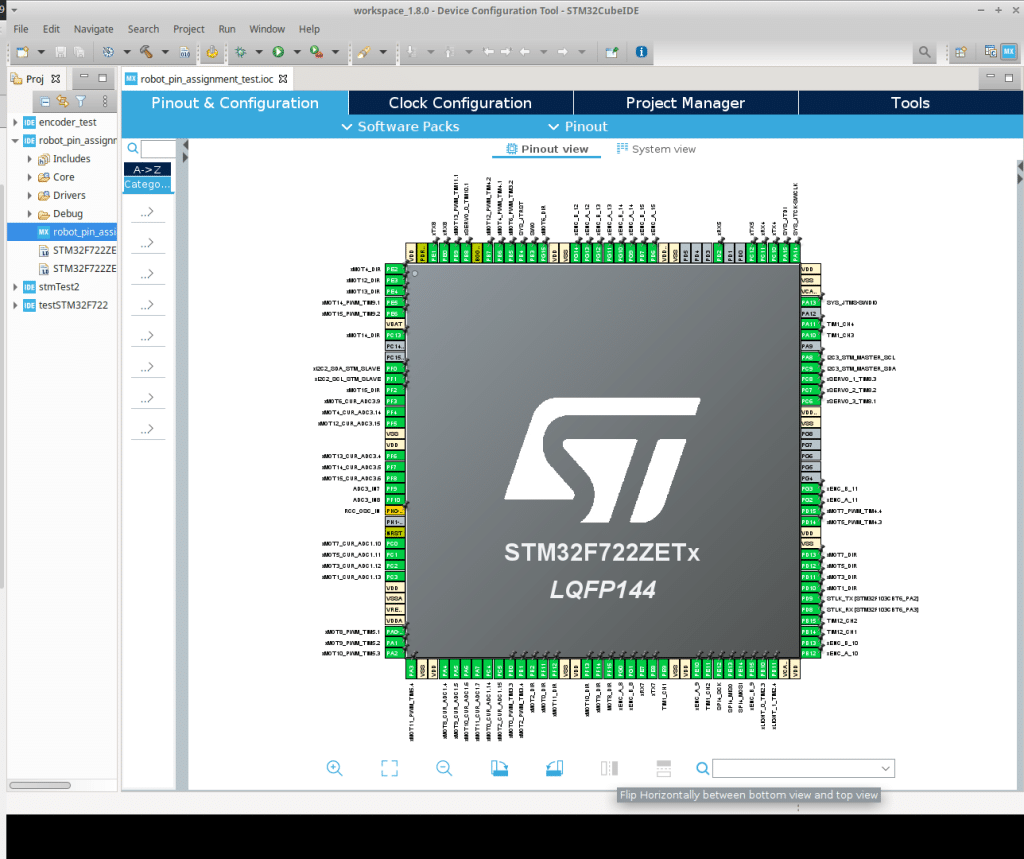Zoom in on the chip pinout view
The image size is (1024, 859).
coord(334,768)
